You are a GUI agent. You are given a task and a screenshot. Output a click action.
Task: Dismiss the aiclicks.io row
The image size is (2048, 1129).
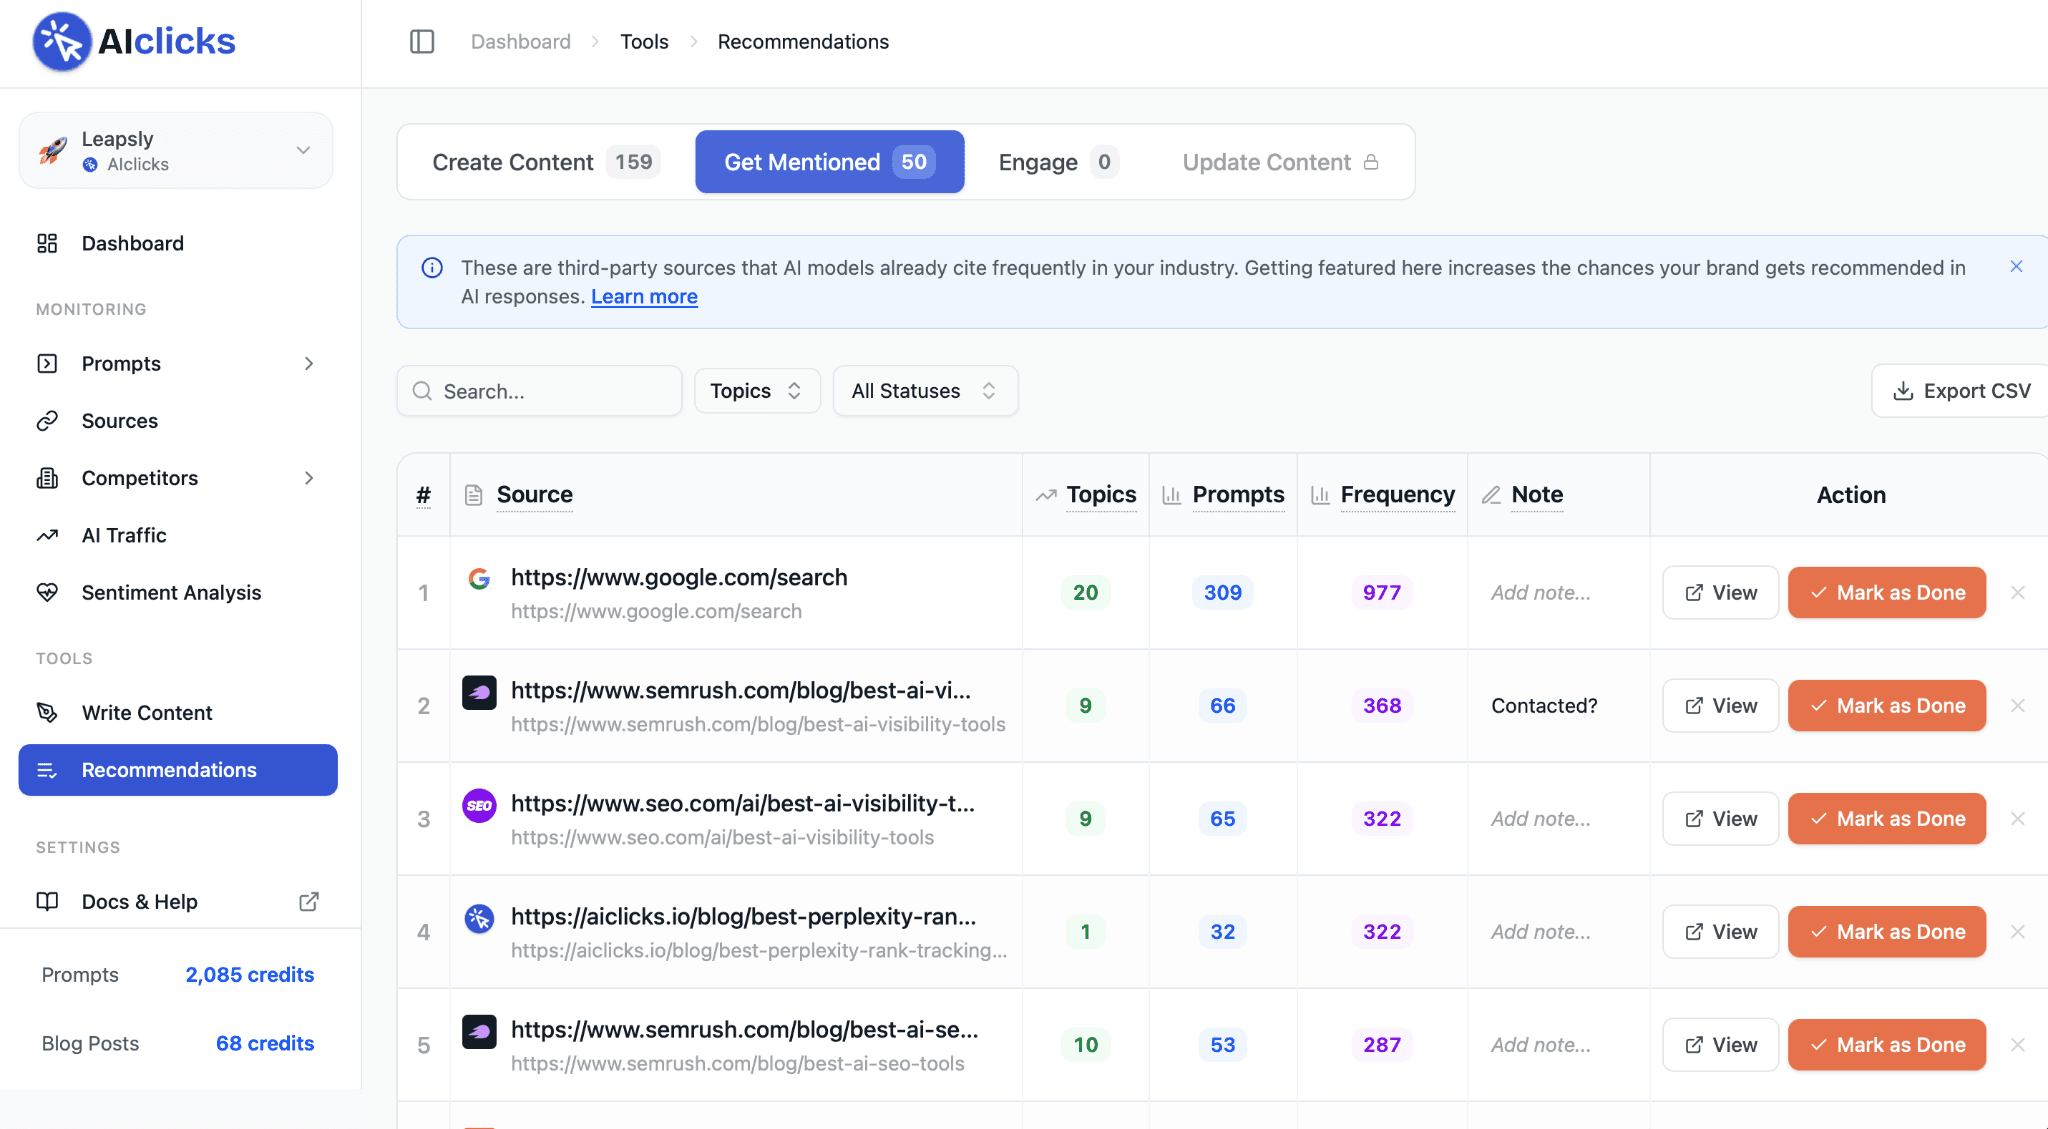click(x=2018, y=931)
